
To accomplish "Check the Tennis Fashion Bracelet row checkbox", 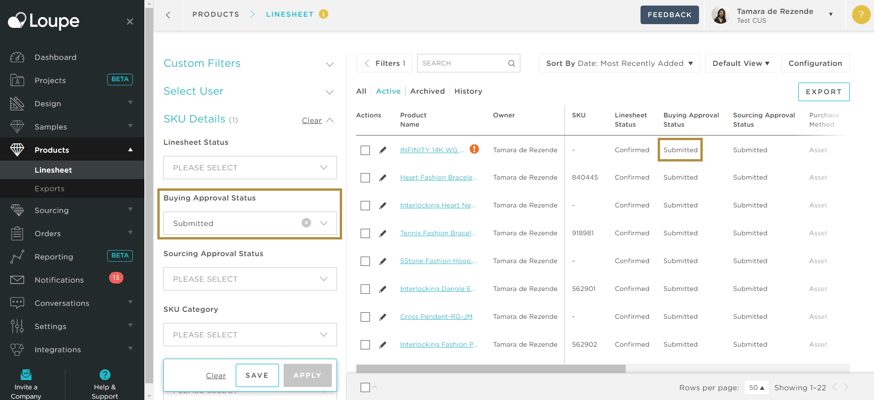I will pos(365,233).
